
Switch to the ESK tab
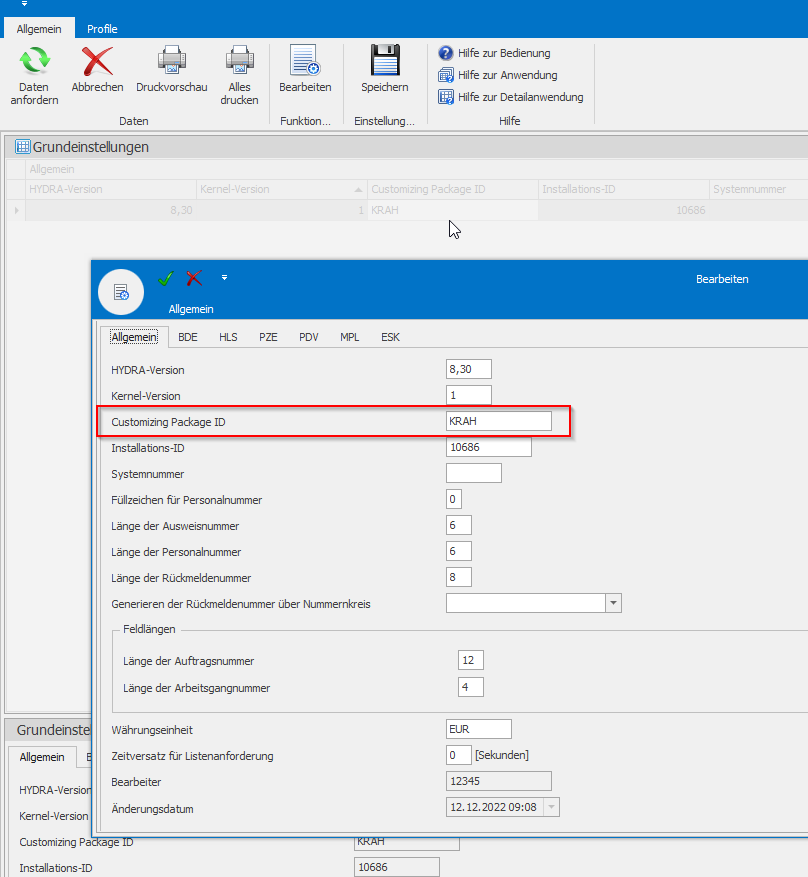coord(390,337)
